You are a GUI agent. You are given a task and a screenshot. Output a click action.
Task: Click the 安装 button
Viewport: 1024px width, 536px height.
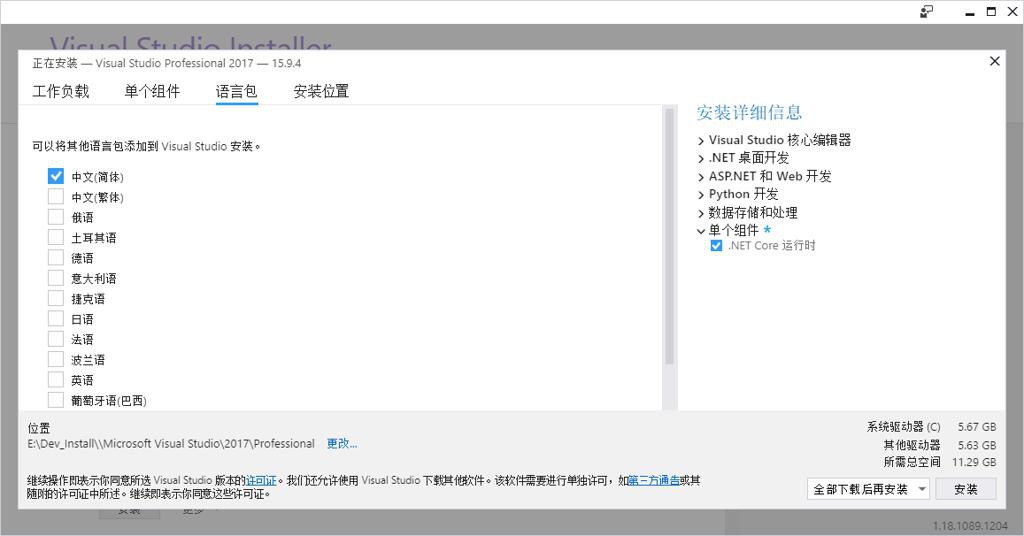tap(966, 489)
